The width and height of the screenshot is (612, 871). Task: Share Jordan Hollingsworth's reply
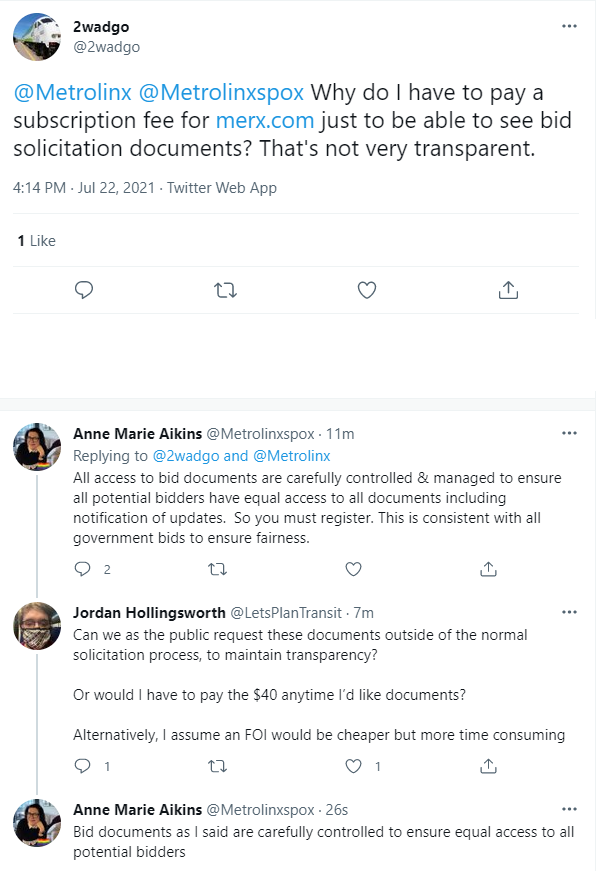coord(489,767)
